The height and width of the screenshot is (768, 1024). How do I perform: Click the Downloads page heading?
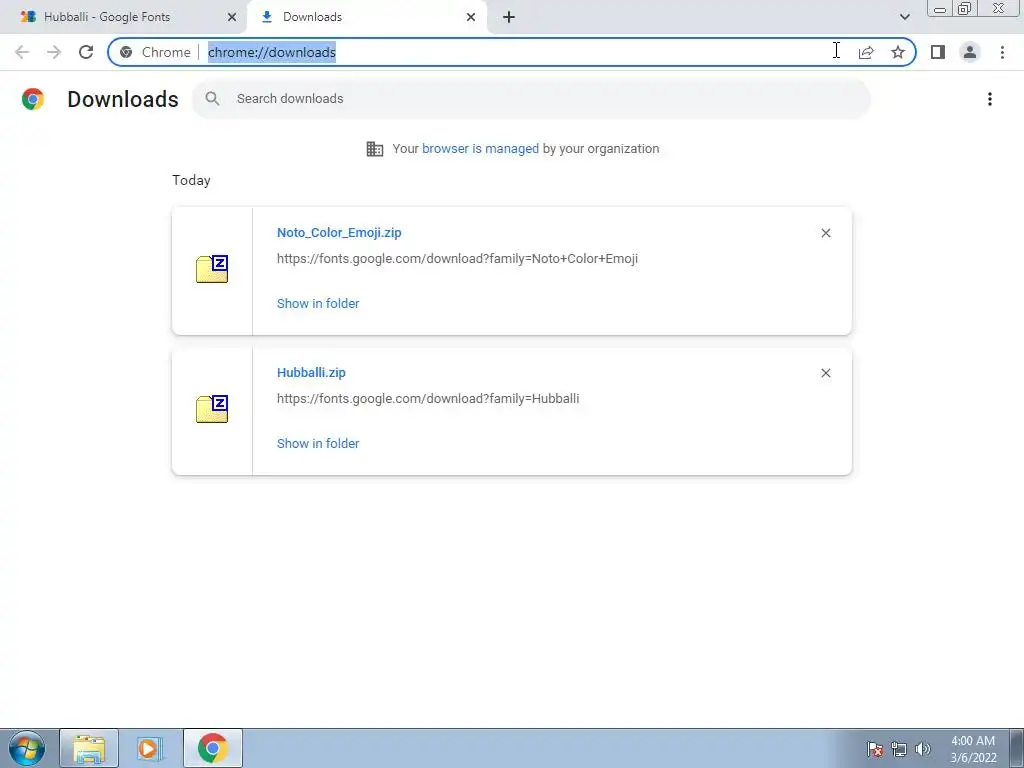tap(123, 99)
